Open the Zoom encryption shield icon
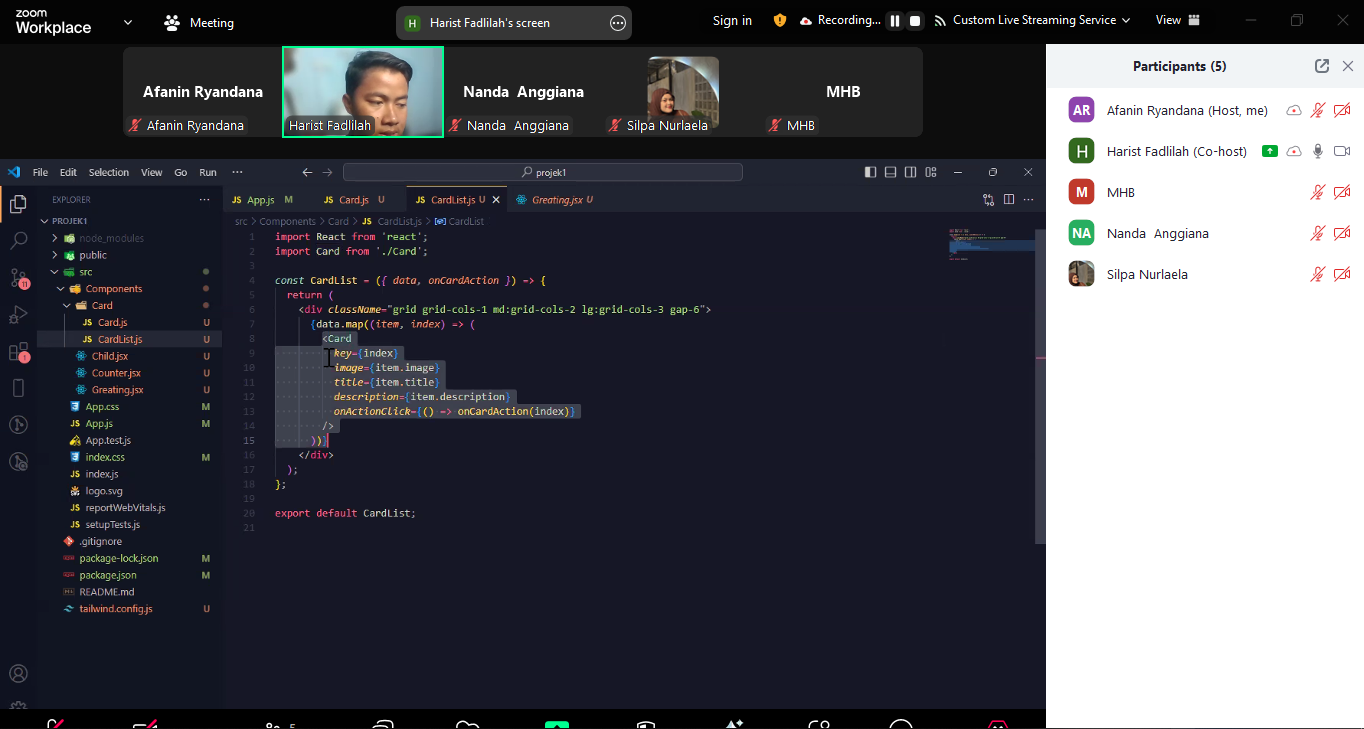The height and width of the screenshot is (729, 1364). [780, 20]
